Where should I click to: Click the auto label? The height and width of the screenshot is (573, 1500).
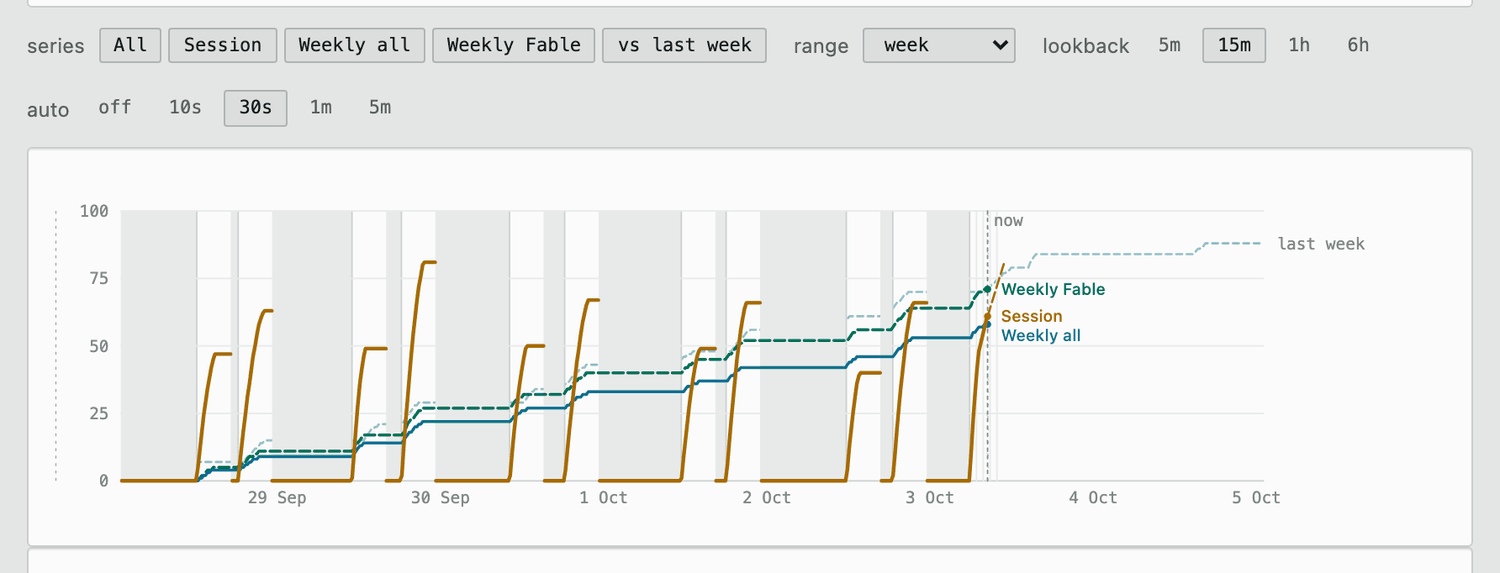(48, 109)
